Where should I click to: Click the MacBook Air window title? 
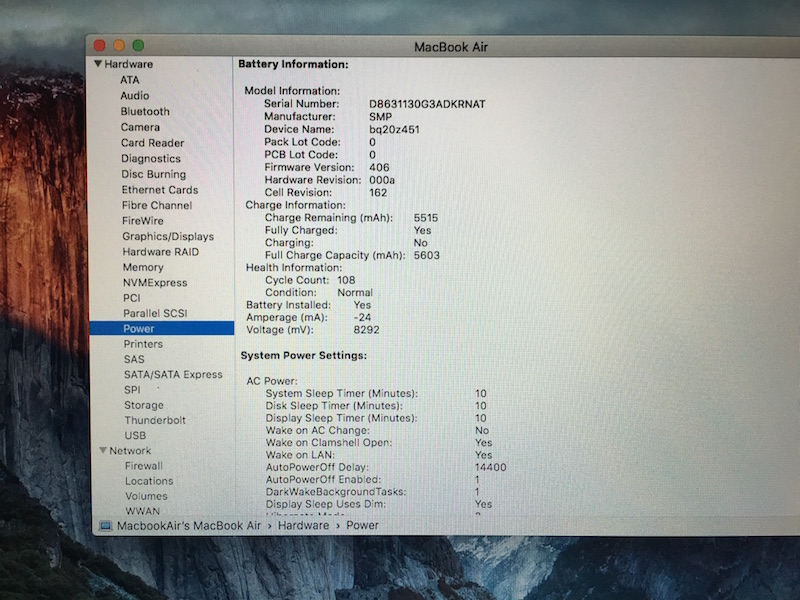pos(451,47)
